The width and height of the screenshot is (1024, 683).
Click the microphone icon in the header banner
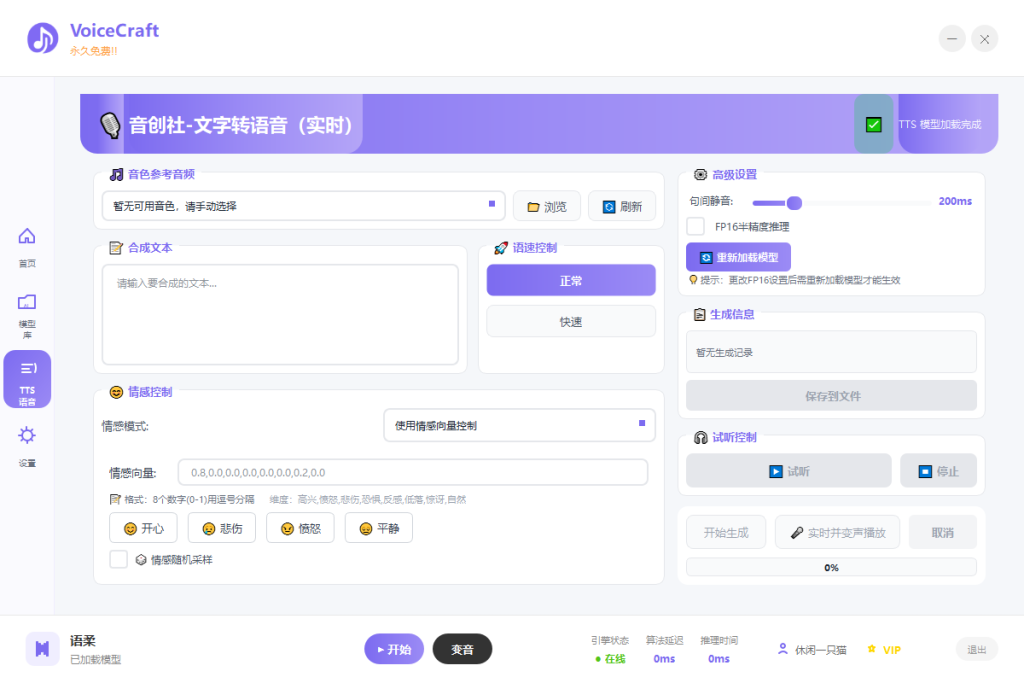click(110, 124)
